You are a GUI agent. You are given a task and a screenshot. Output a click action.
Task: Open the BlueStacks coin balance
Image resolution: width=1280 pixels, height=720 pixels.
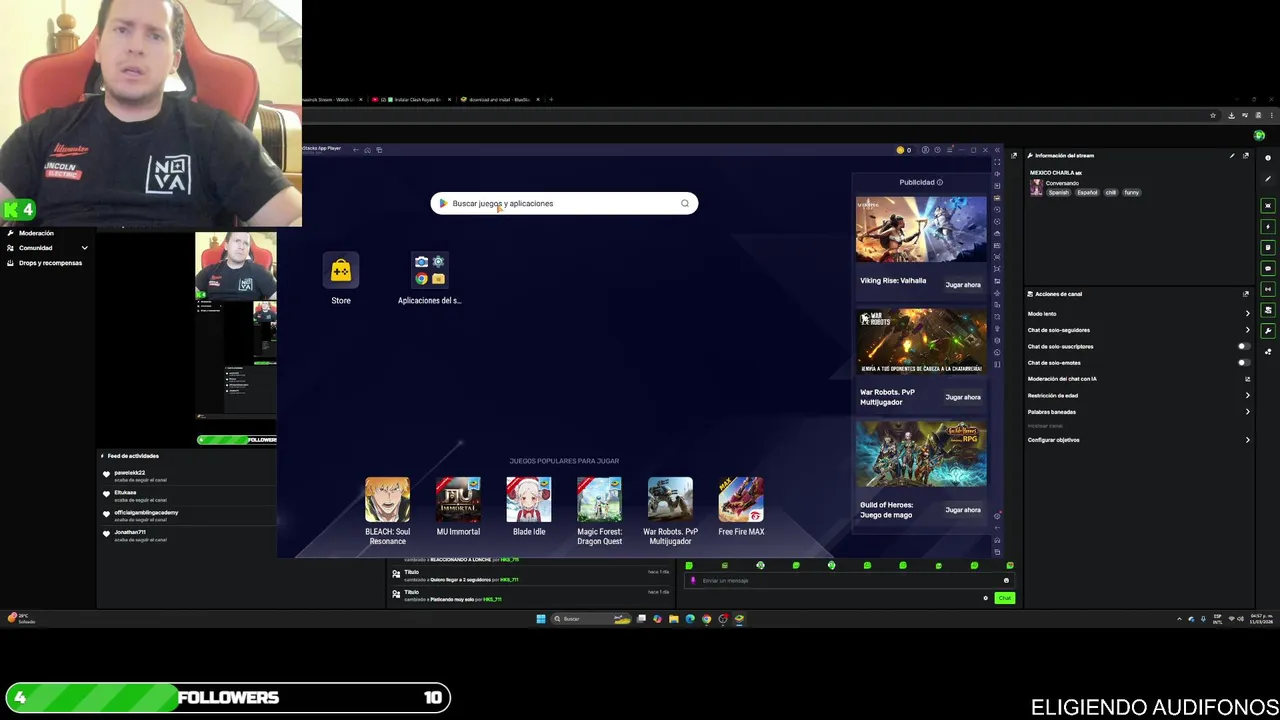[903, 150]
